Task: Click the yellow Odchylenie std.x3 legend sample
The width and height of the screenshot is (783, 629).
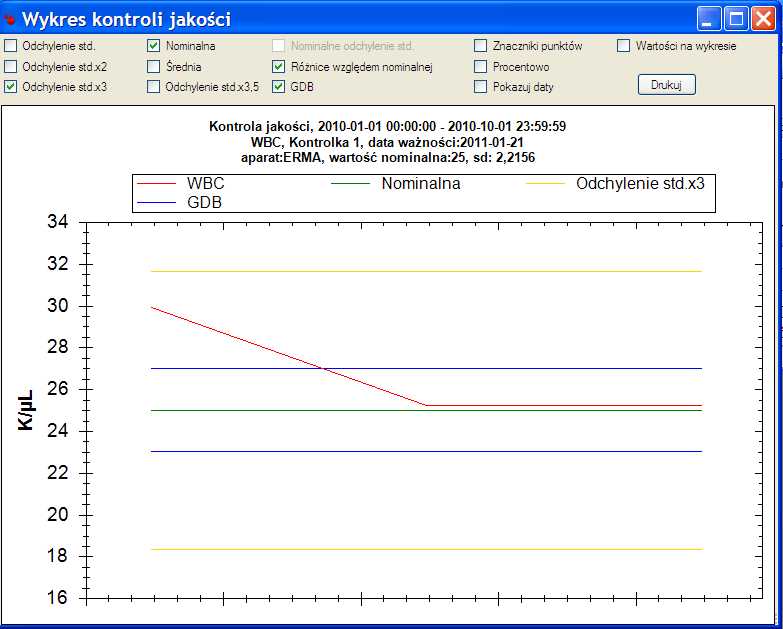Action: [545, 184]
